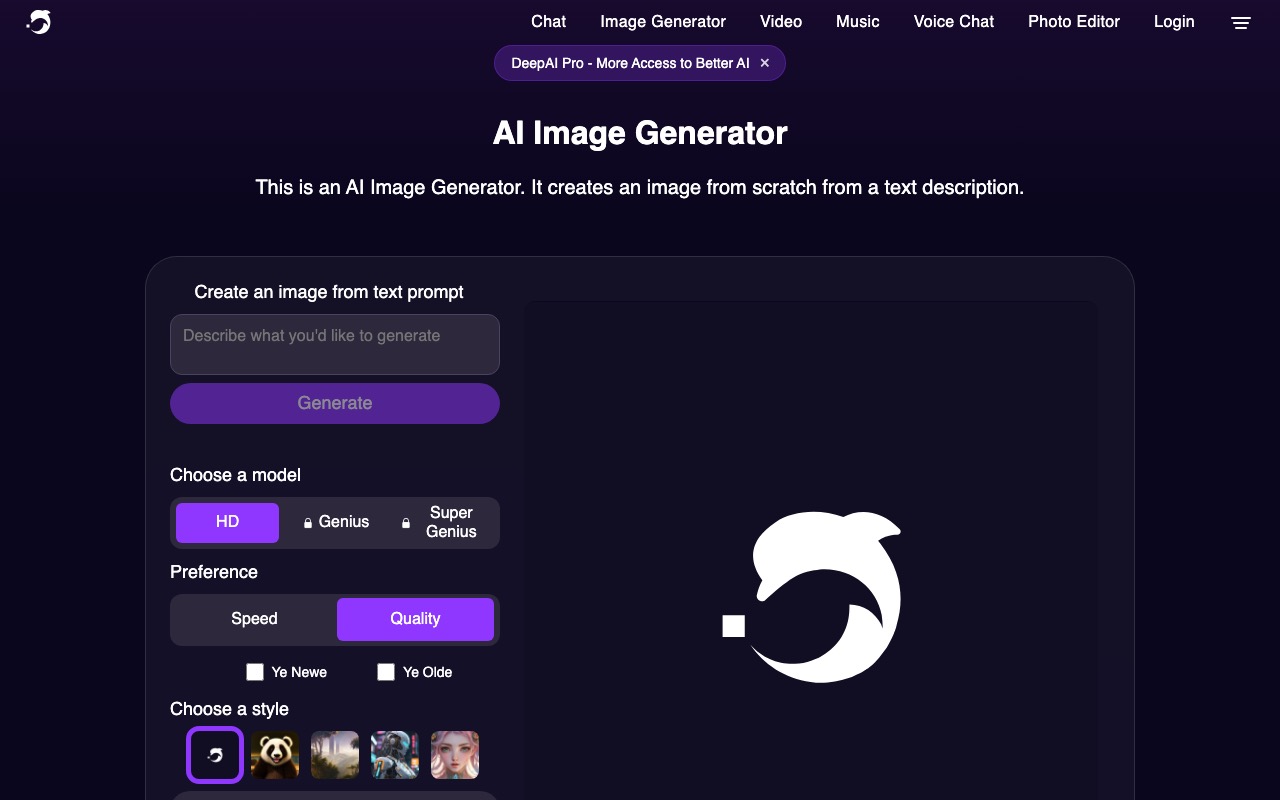Open the Photo Editor
Screen dimensions: 1280x800
point(1073,21)
